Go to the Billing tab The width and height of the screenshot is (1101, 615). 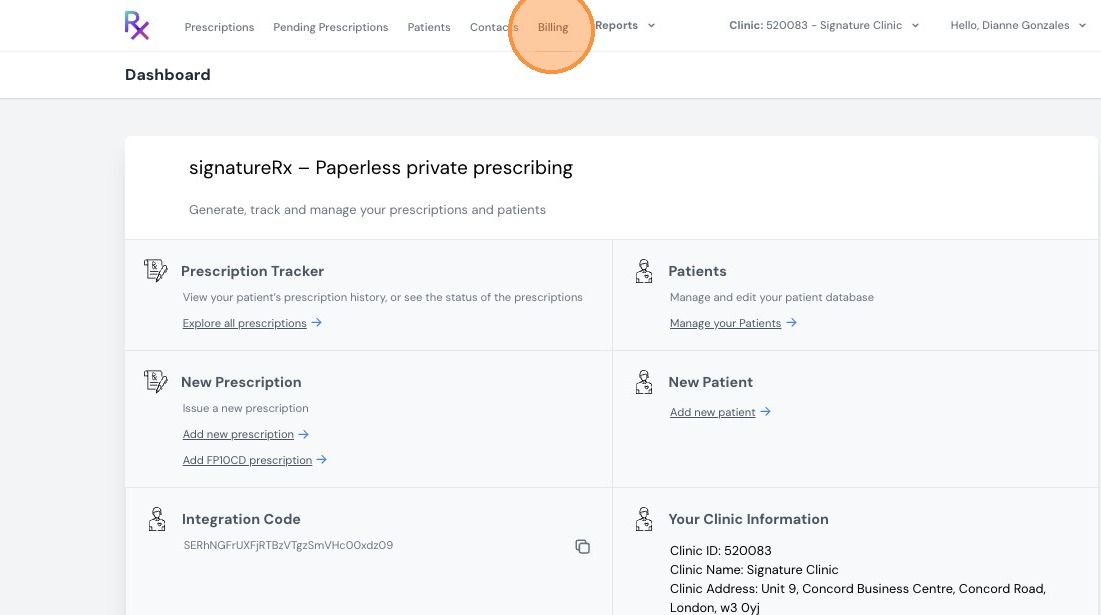point(553,27)
